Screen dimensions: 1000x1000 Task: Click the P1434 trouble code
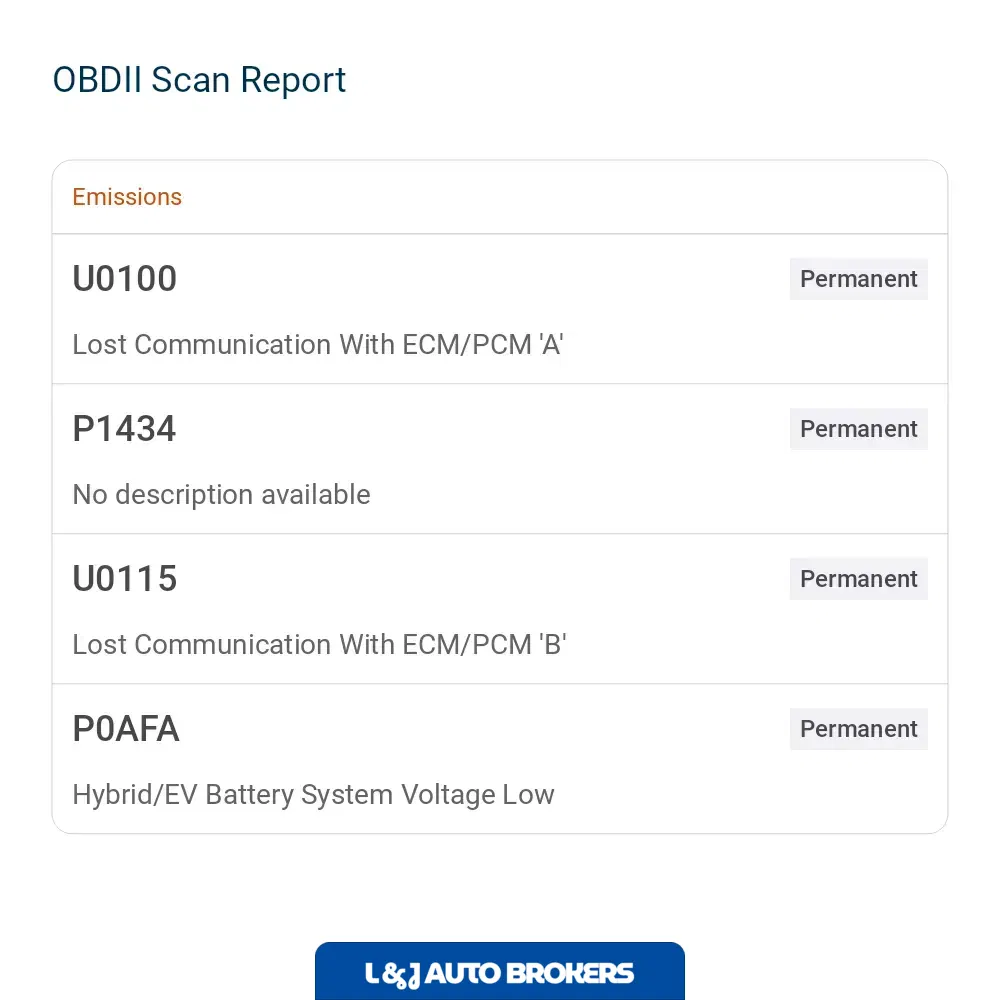point(124,429)
